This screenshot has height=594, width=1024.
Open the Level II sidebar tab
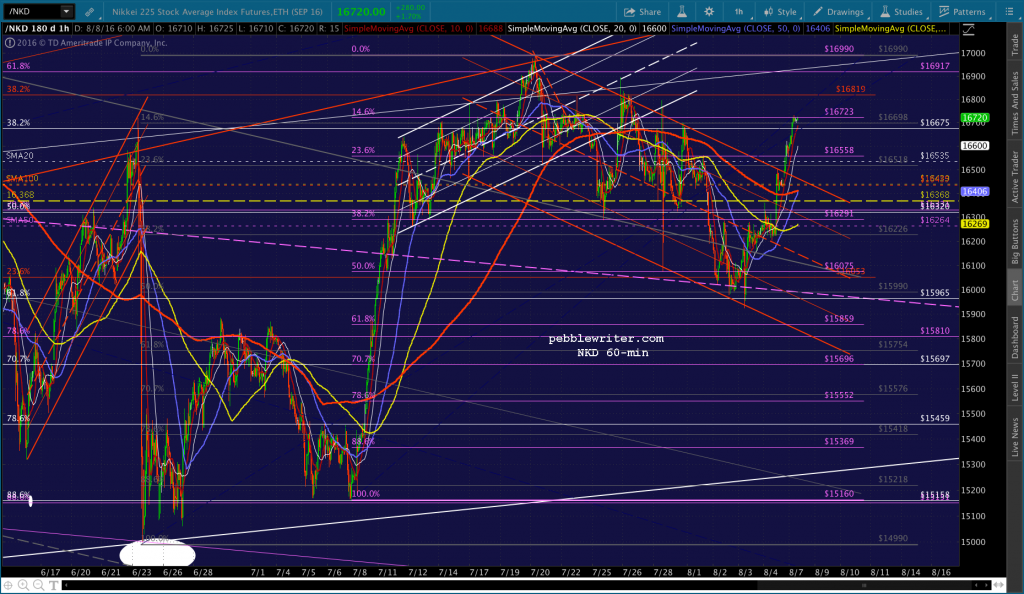tap(1015, 386)
